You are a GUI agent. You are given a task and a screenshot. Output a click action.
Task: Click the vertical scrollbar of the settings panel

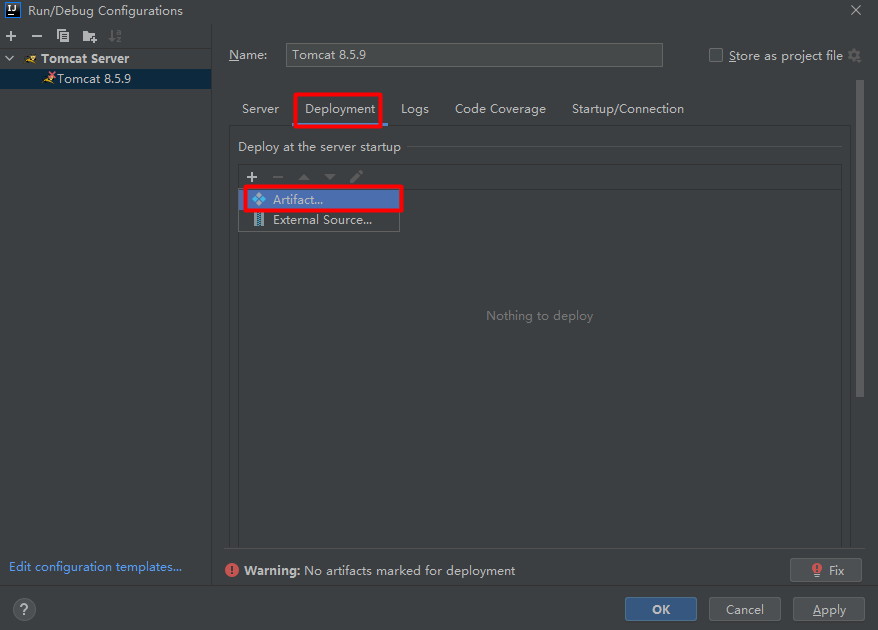click(860, 239)
